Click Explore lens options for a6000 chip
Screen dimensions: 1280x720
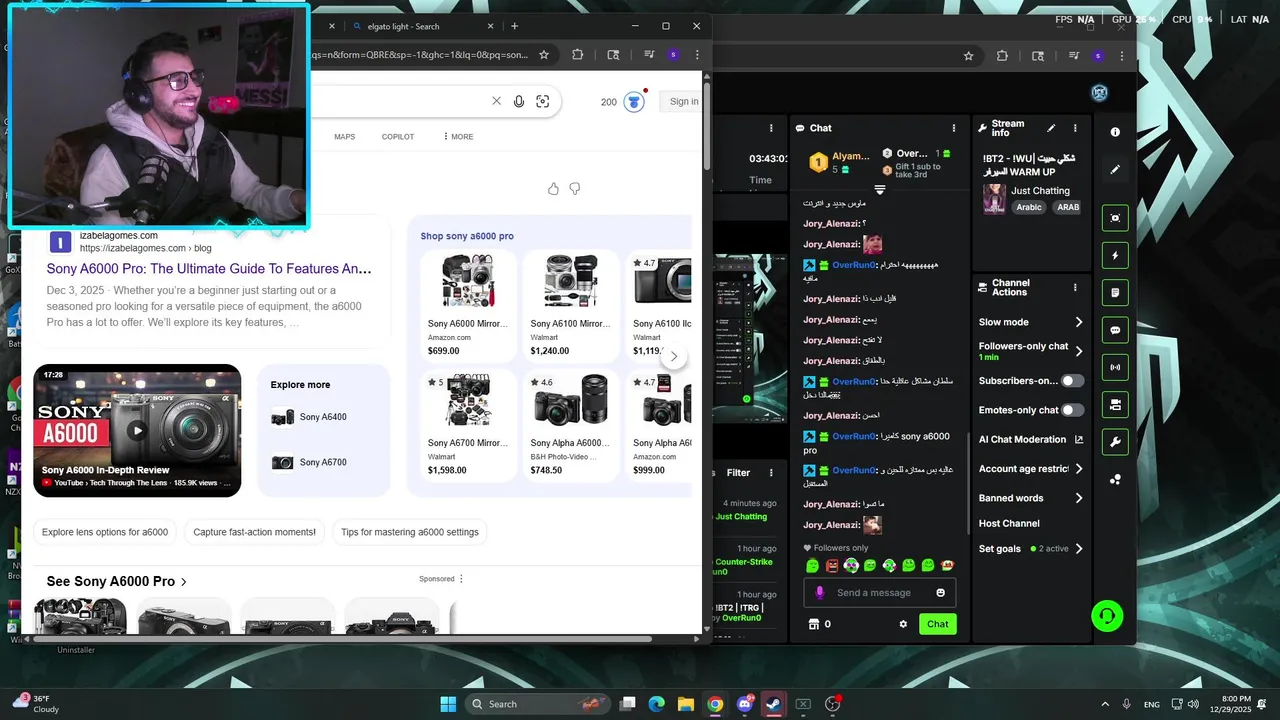(105, 532)
